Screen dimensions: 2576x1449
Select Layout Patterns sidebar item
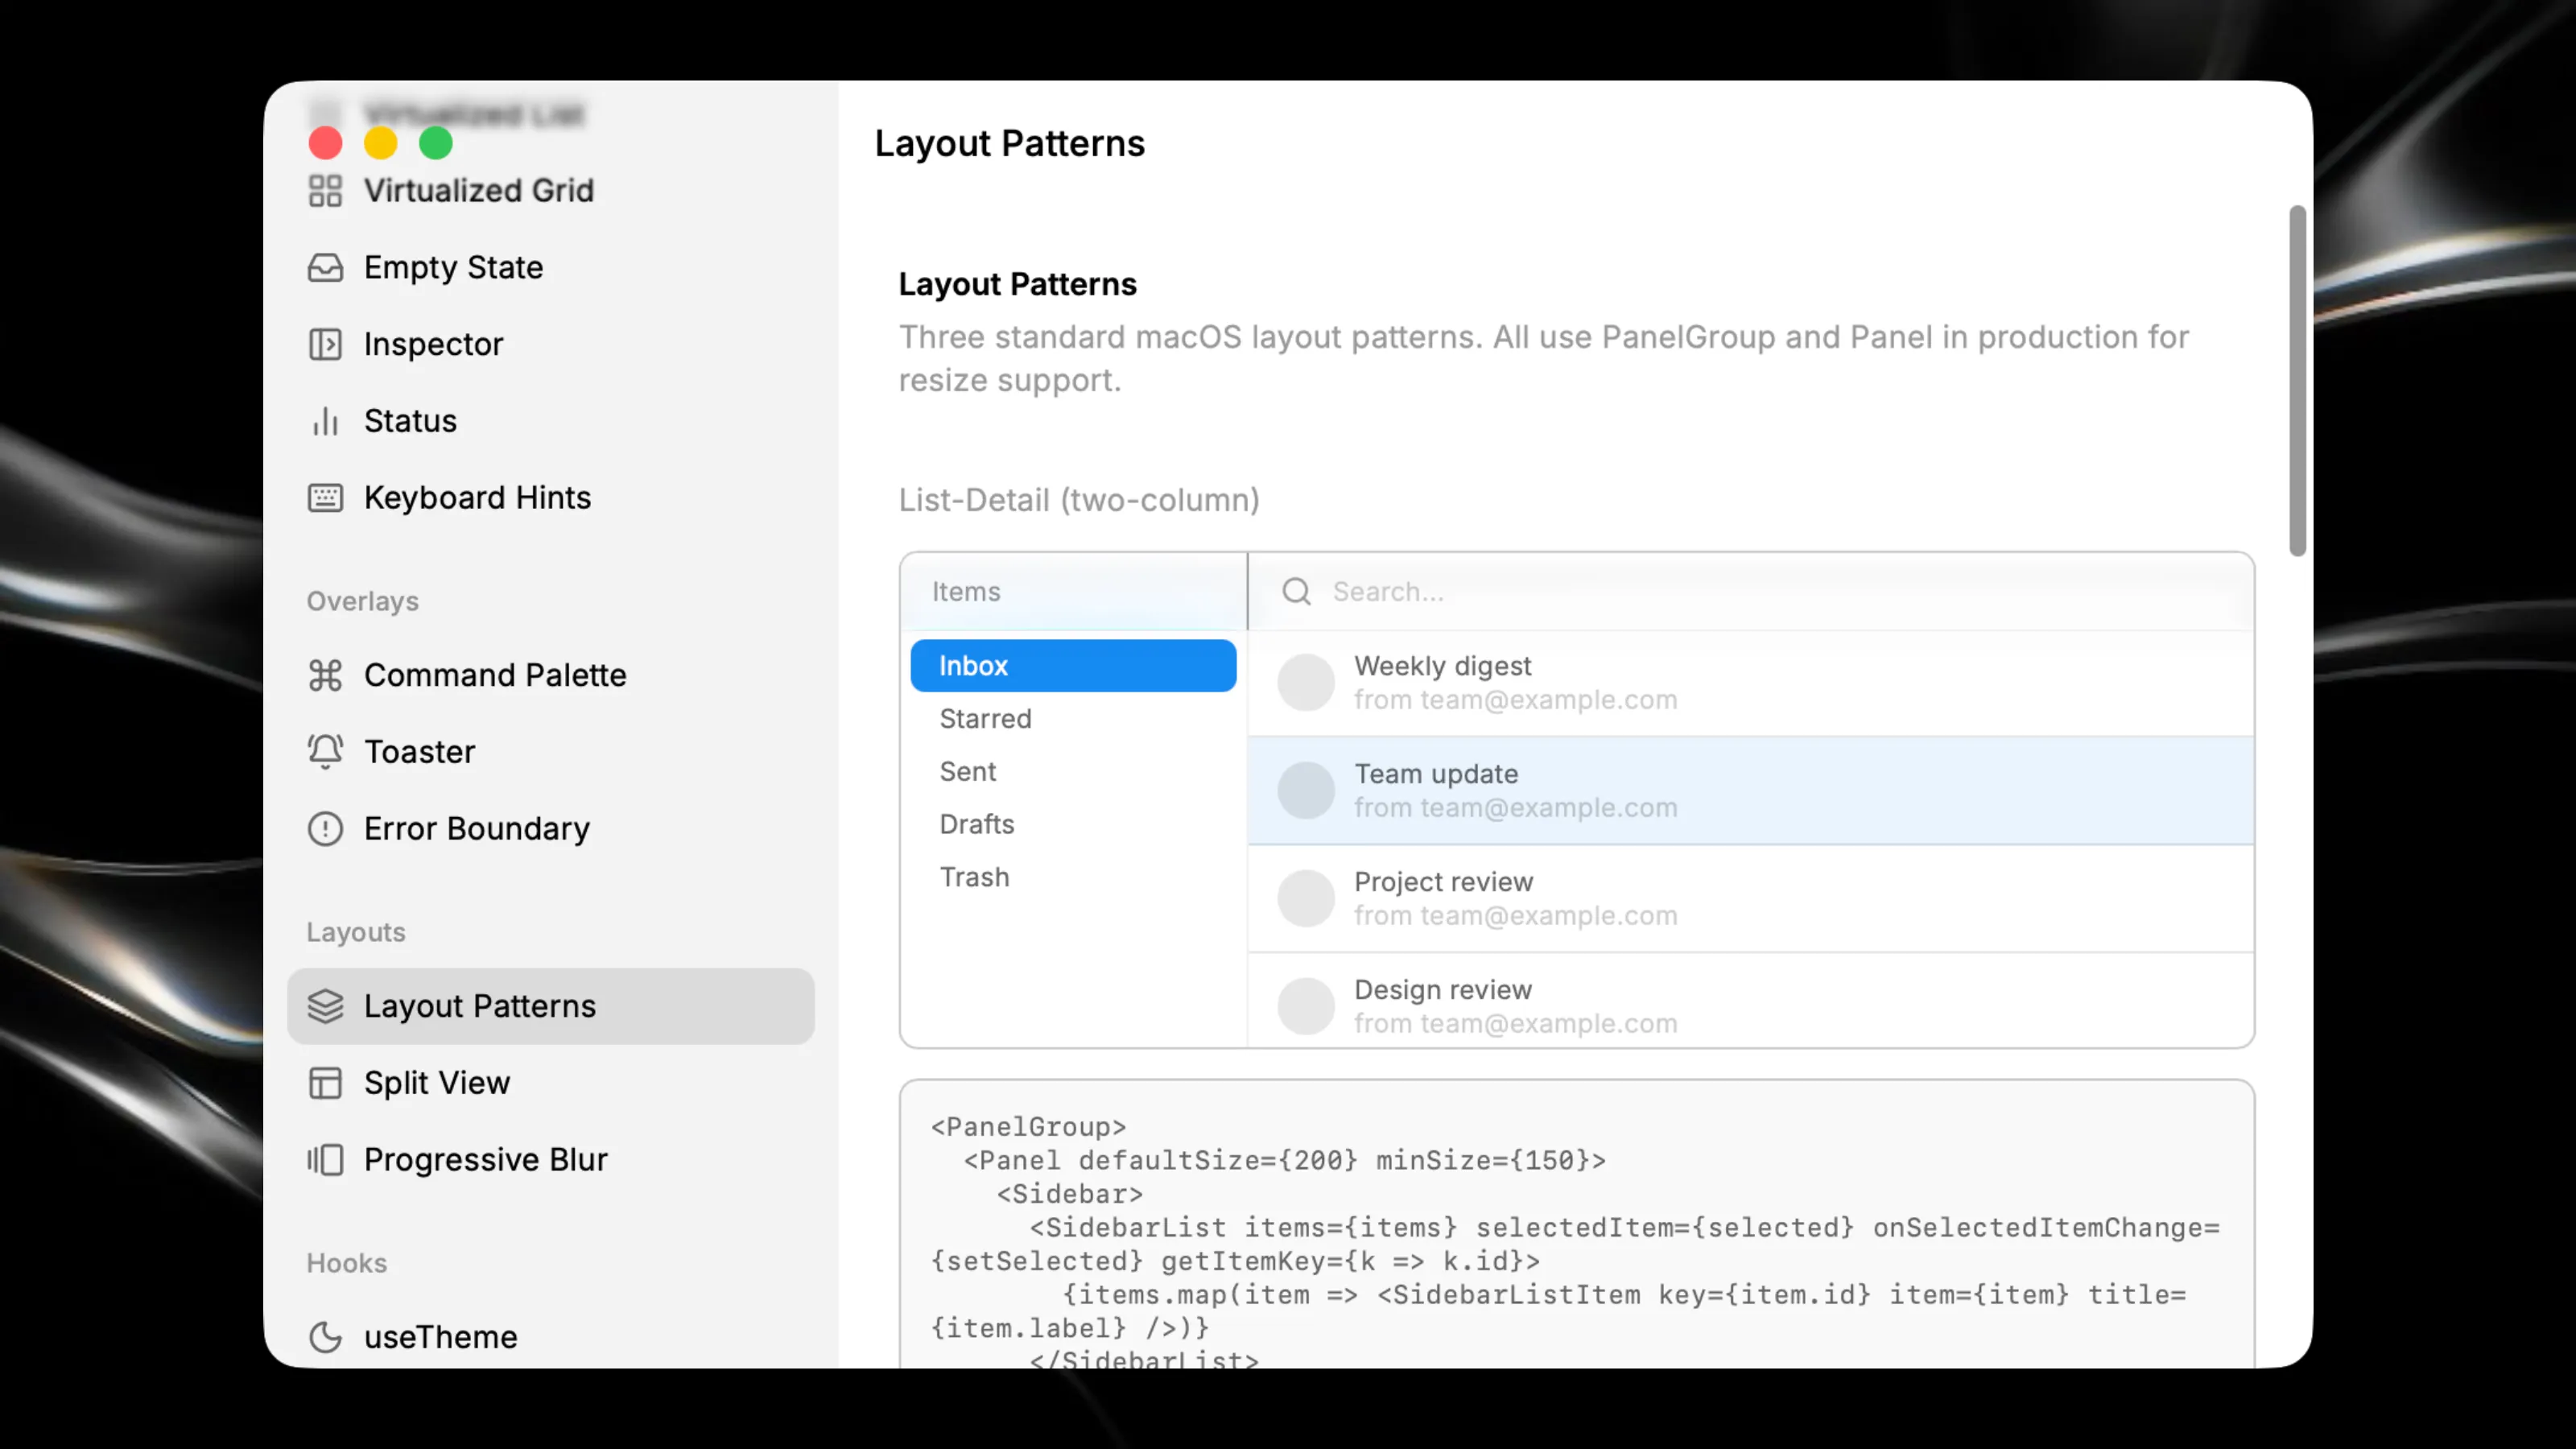click(x=550, y=1006)
